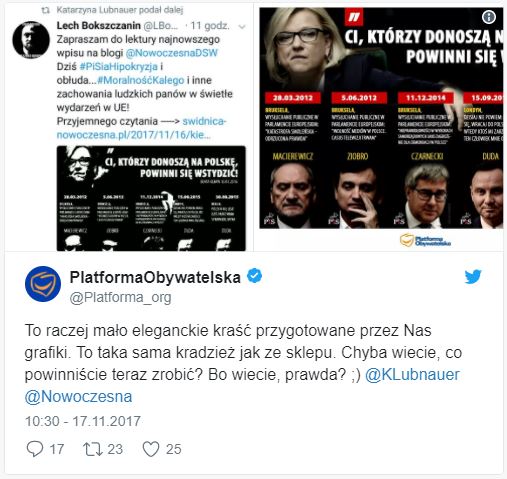Viewport: 507px width, 479px height.
Task: Open Lech Bokszczanin profile avatar
Action: pos(31,40)
